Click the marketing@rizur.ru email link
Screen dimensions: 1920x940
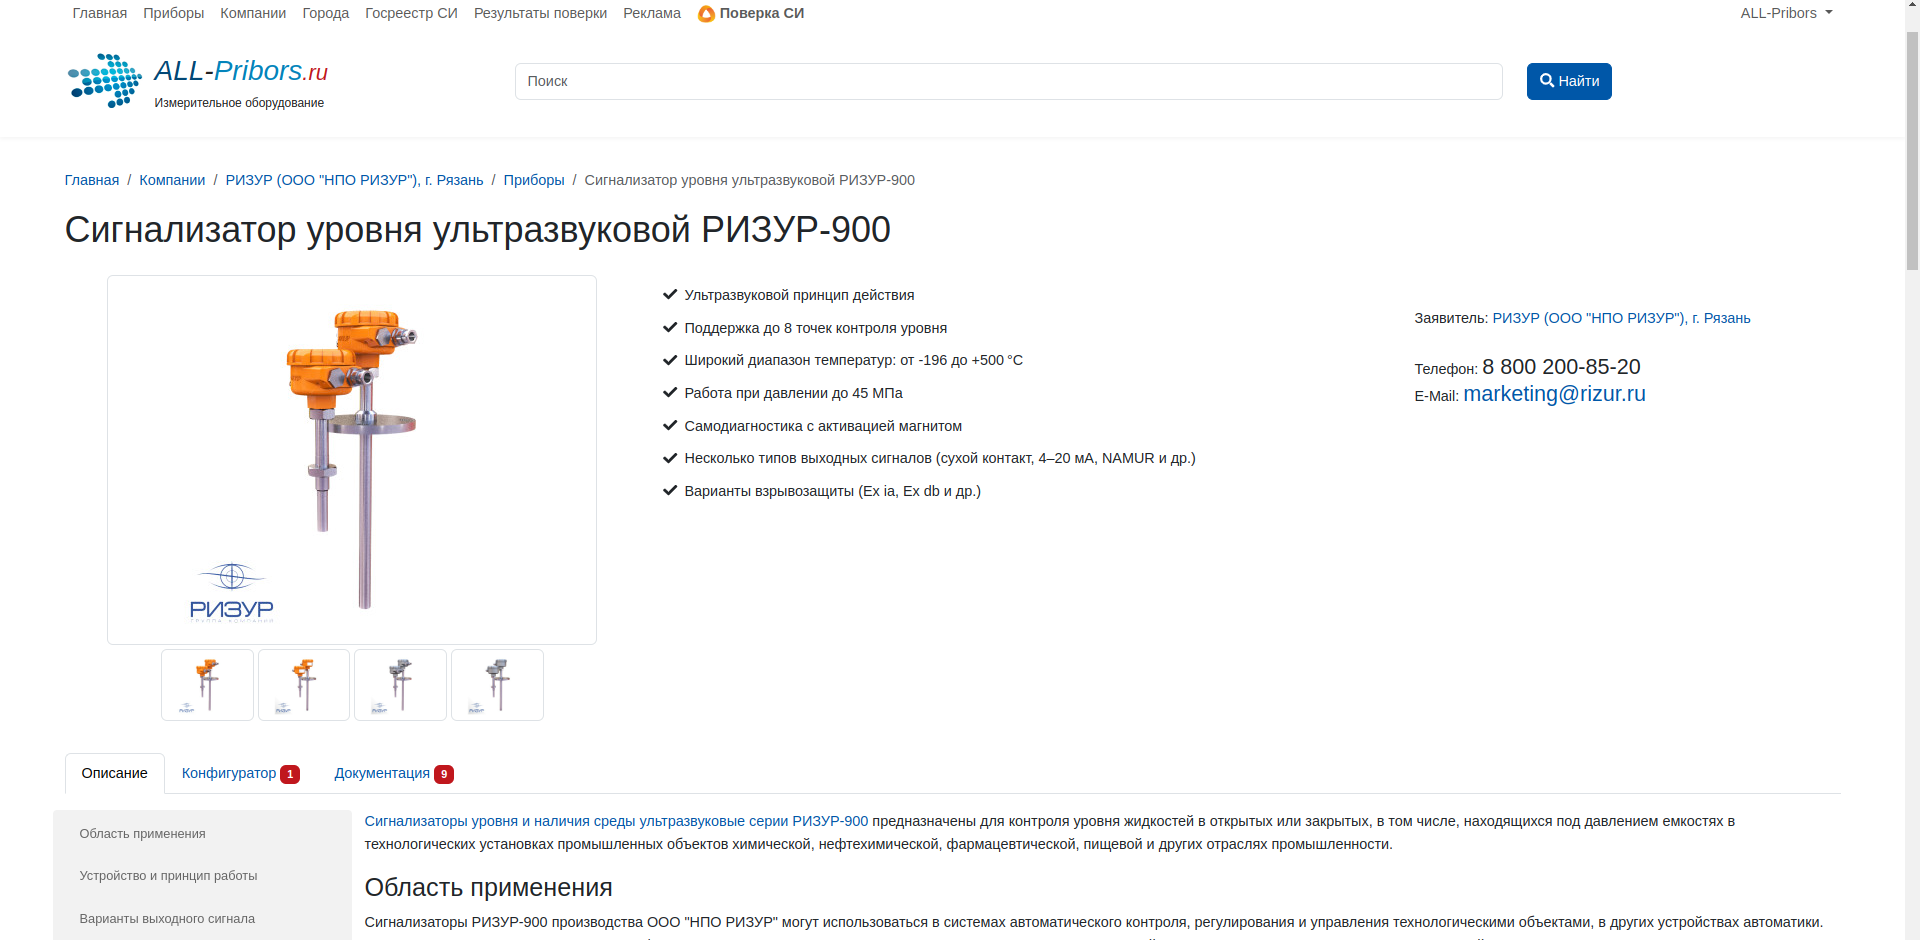point(1554,394)
